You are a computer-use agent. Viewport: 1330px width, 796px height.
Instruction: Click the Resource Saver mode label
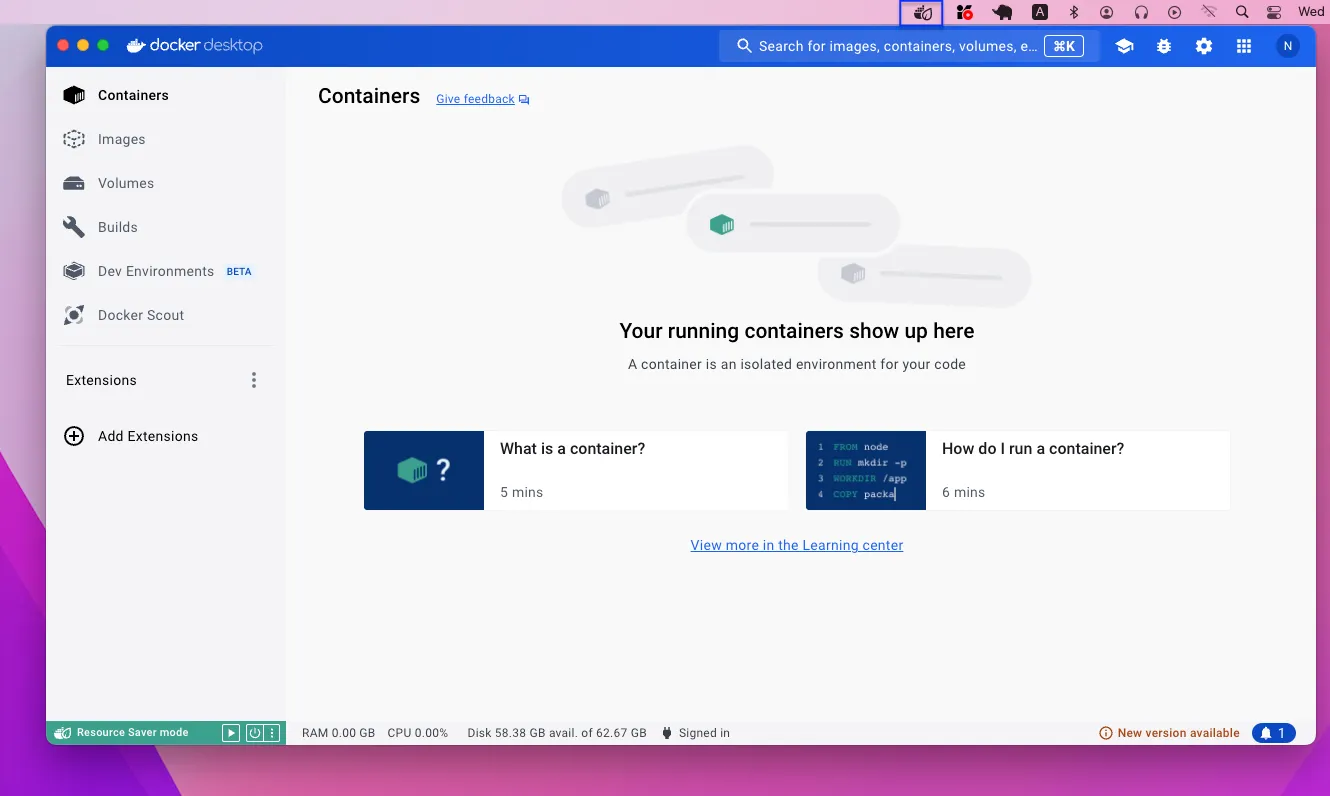[132, 733]
